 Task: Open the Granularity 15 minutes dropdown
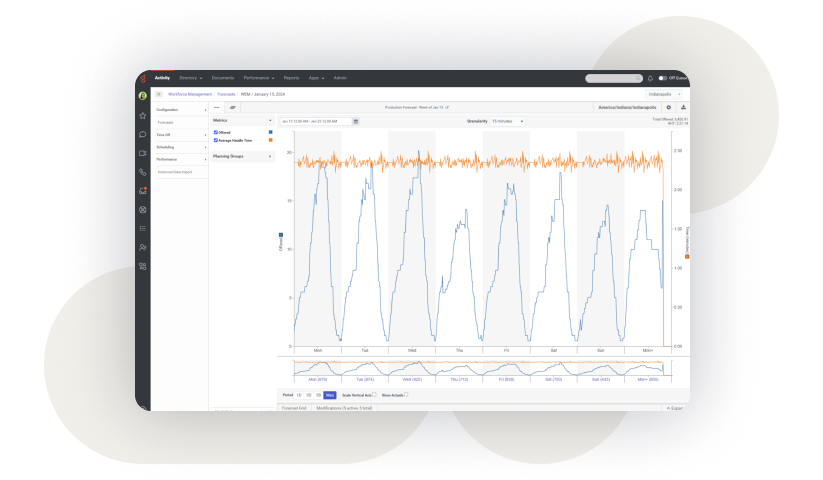(507, 121)
